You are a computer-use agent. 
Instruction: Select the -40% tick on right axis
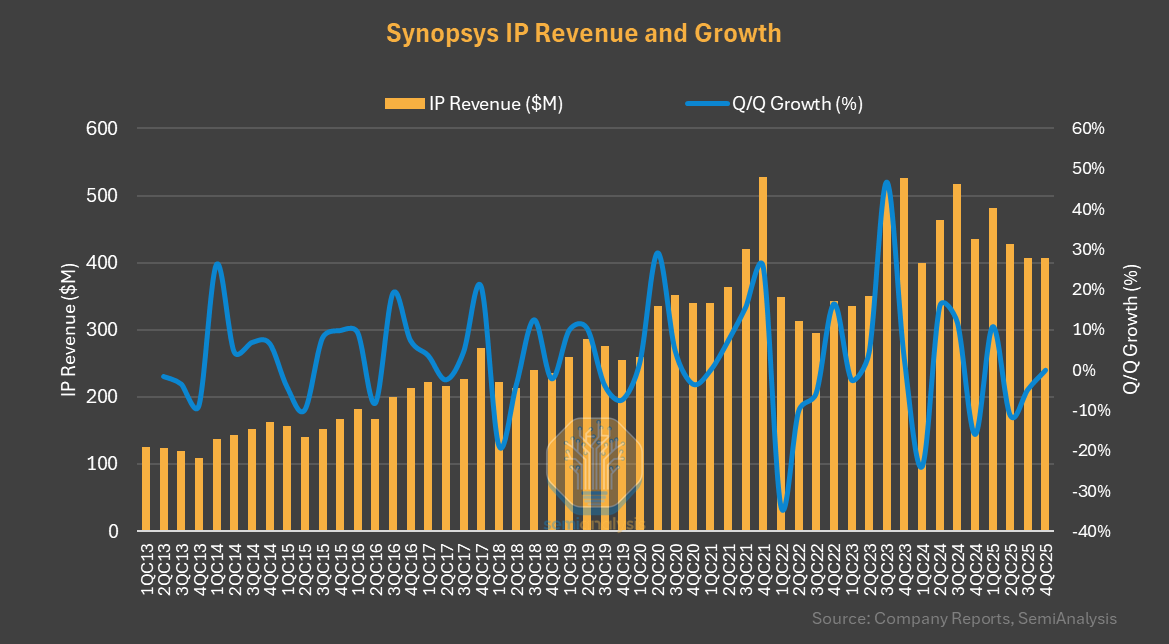pyautogui.click(x=1087, y=531)
